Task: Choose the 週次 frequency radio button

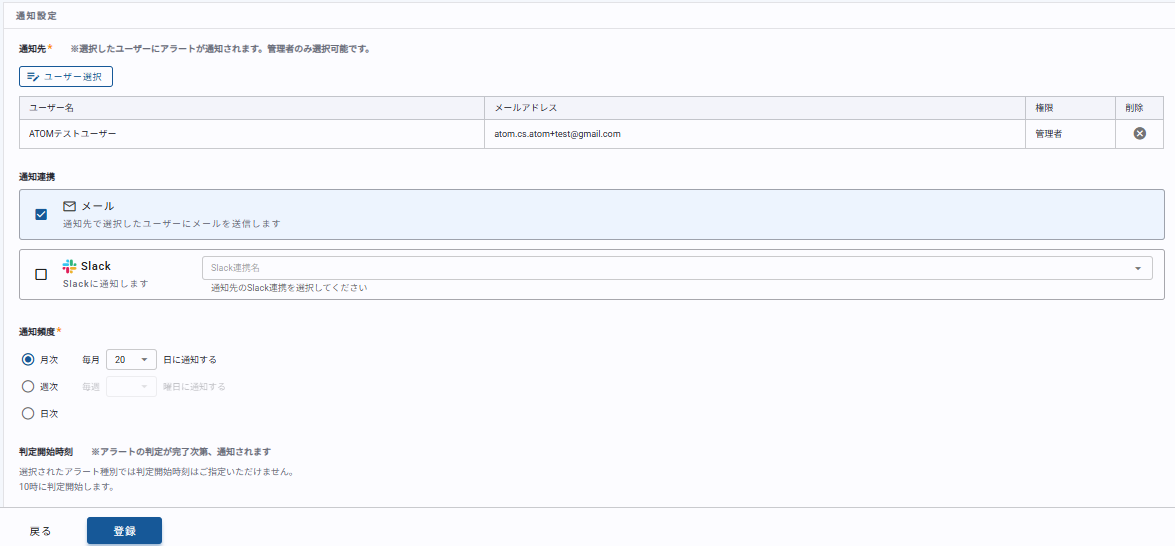Action: coord(28,386)
